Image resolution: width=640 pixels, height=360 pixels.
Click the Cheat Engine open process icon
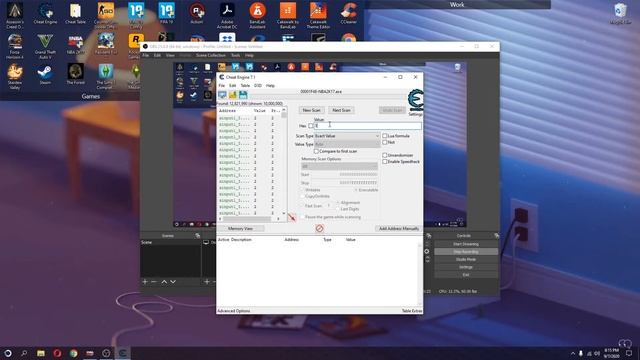click(x=222, y=95)
